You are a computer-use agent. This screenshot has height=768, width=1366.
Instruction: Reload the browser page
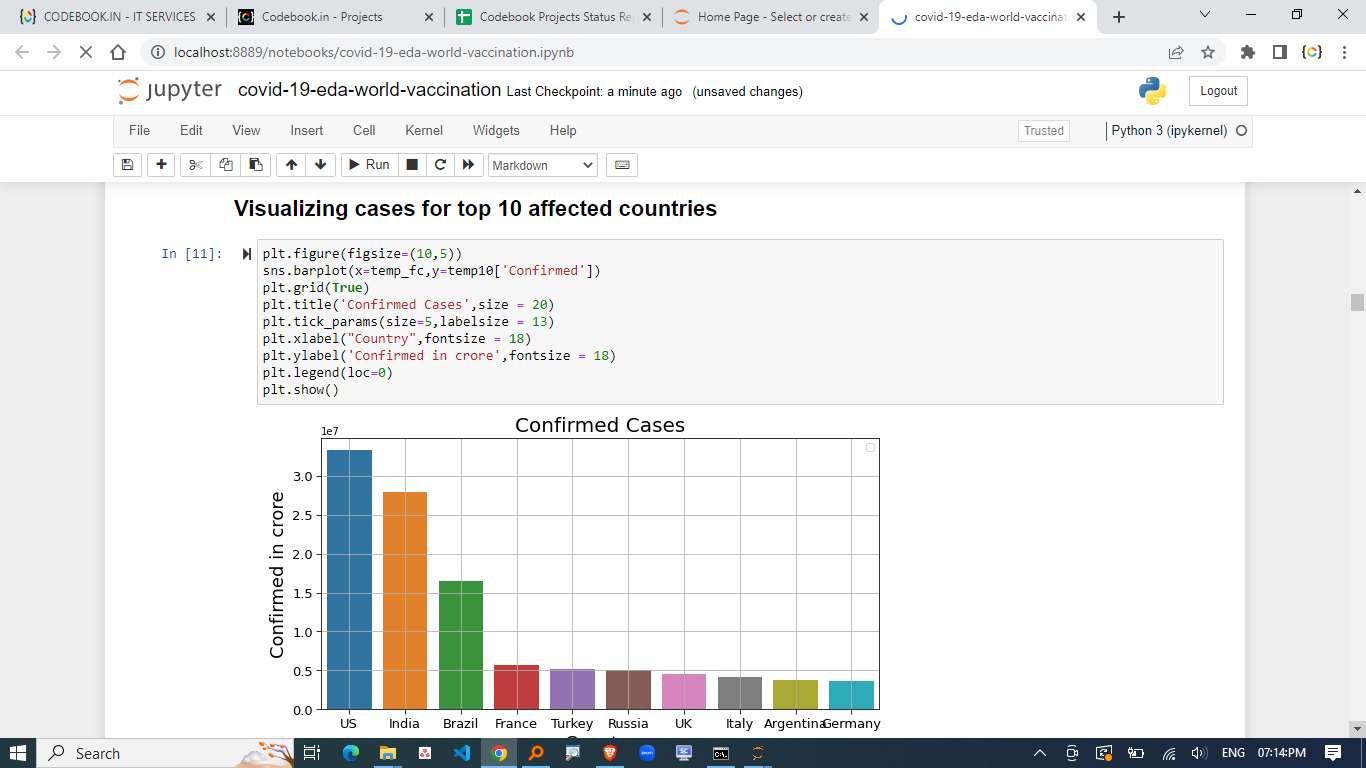click(x=86, y=52)
